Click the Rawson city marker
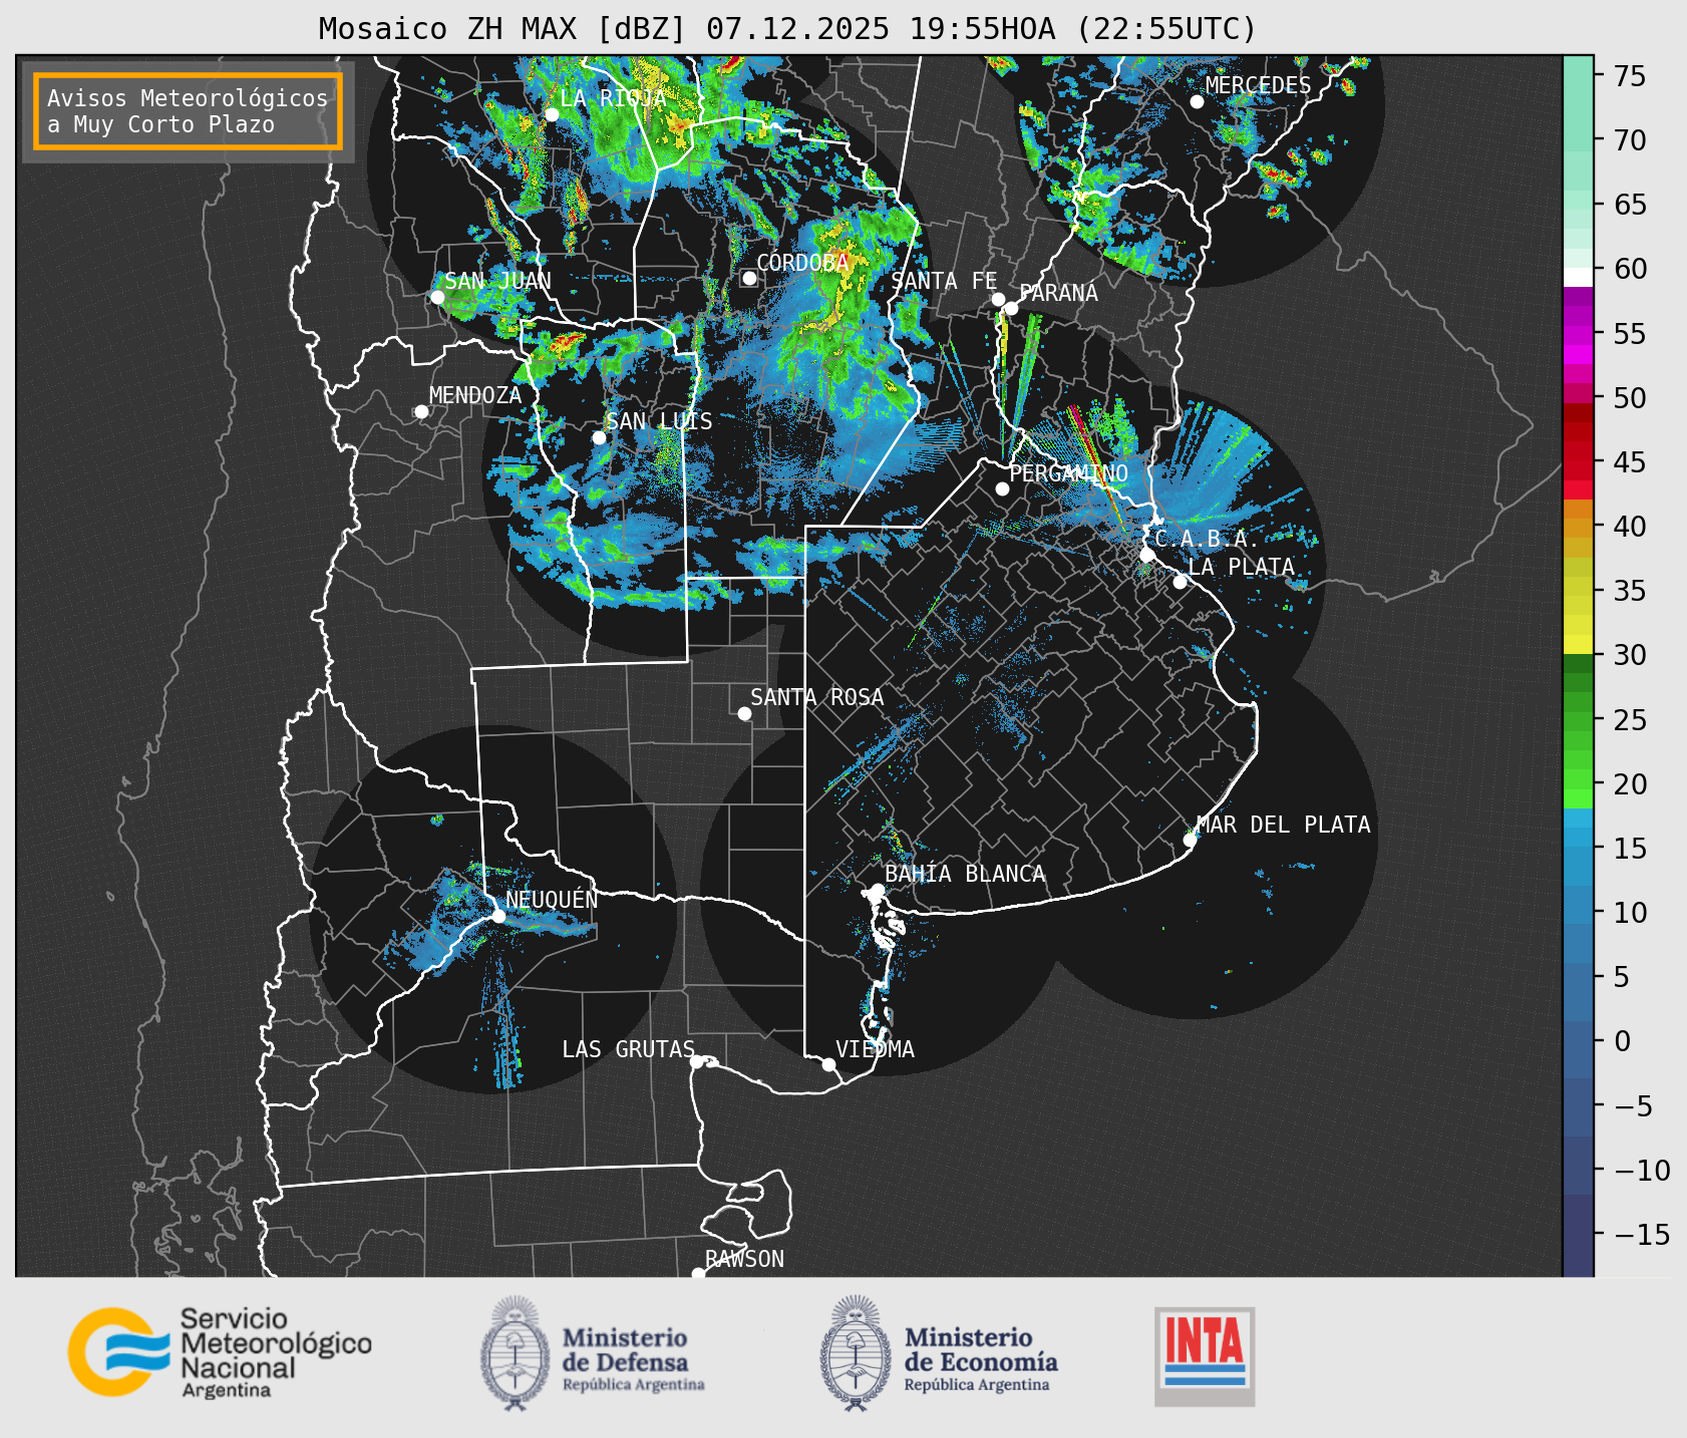This screenshot has height=1438, width=1687. (x=698, y=1273)
